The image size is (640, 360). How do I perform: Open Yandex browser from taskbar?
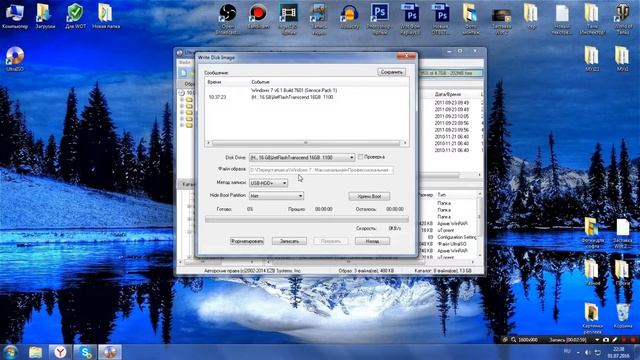[60, 352]
